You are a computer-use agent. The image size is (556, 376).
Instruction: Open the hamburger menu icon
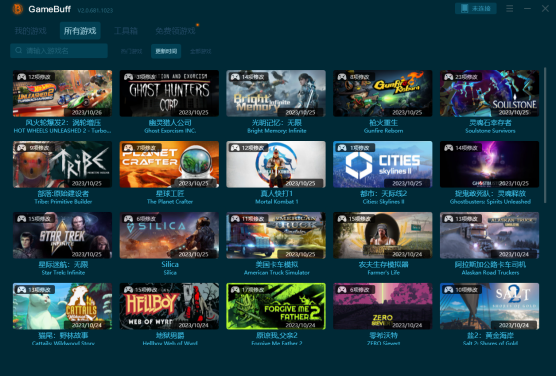point(510,8)
